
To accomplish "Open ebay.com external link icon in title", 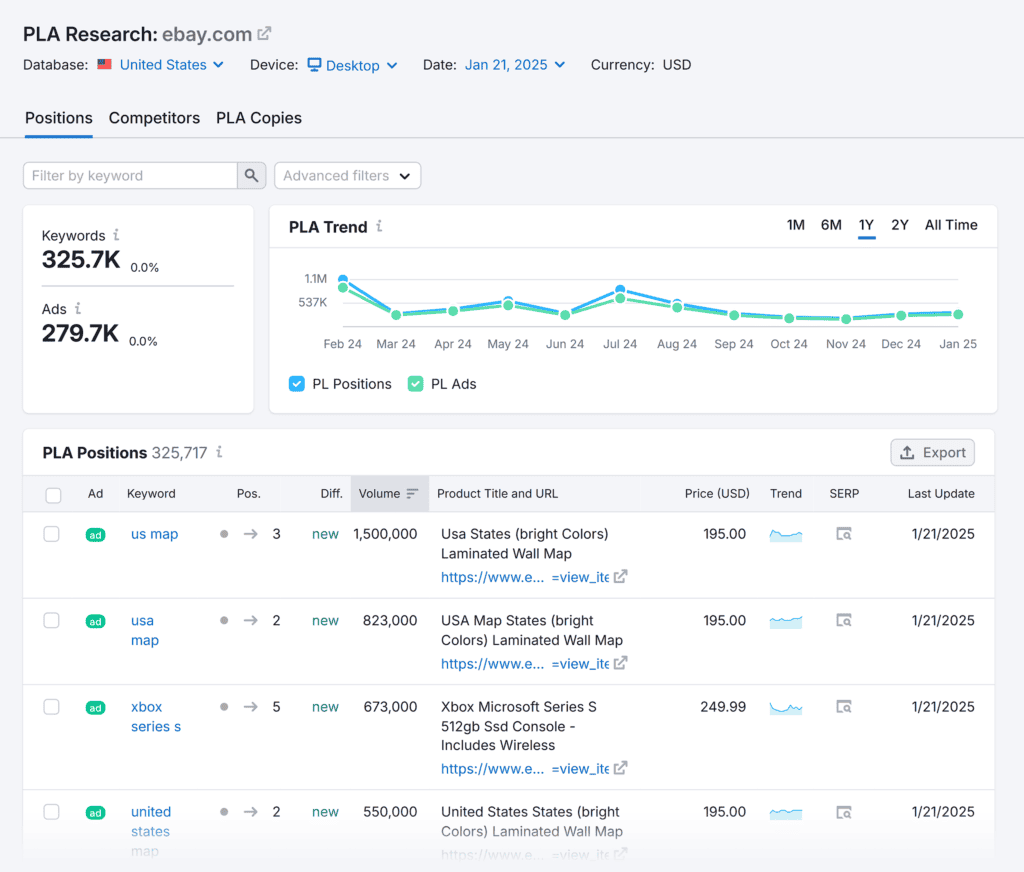I will point(264,34).
